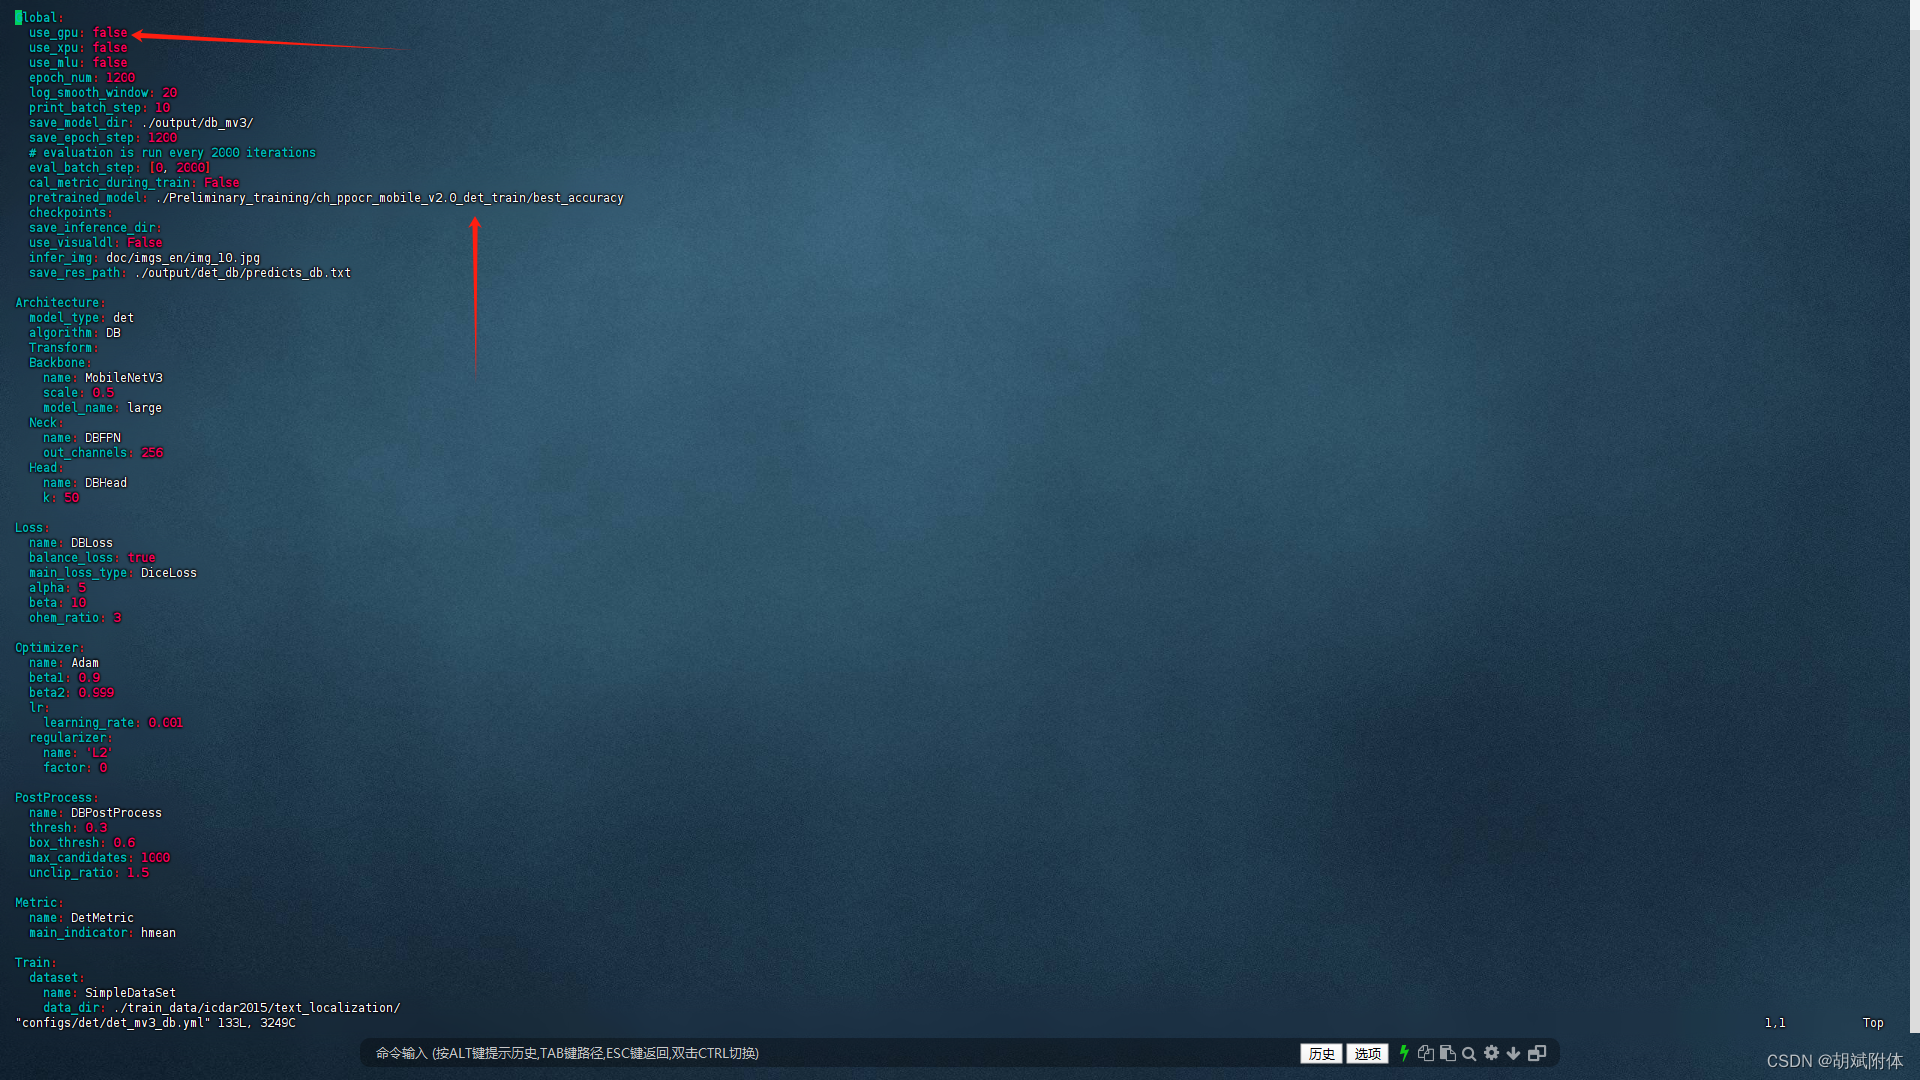Click the infer_img doc/imgs_en/img_10.jpg line
This screenshot has height=1080, width=1920.
pos(144,258)
